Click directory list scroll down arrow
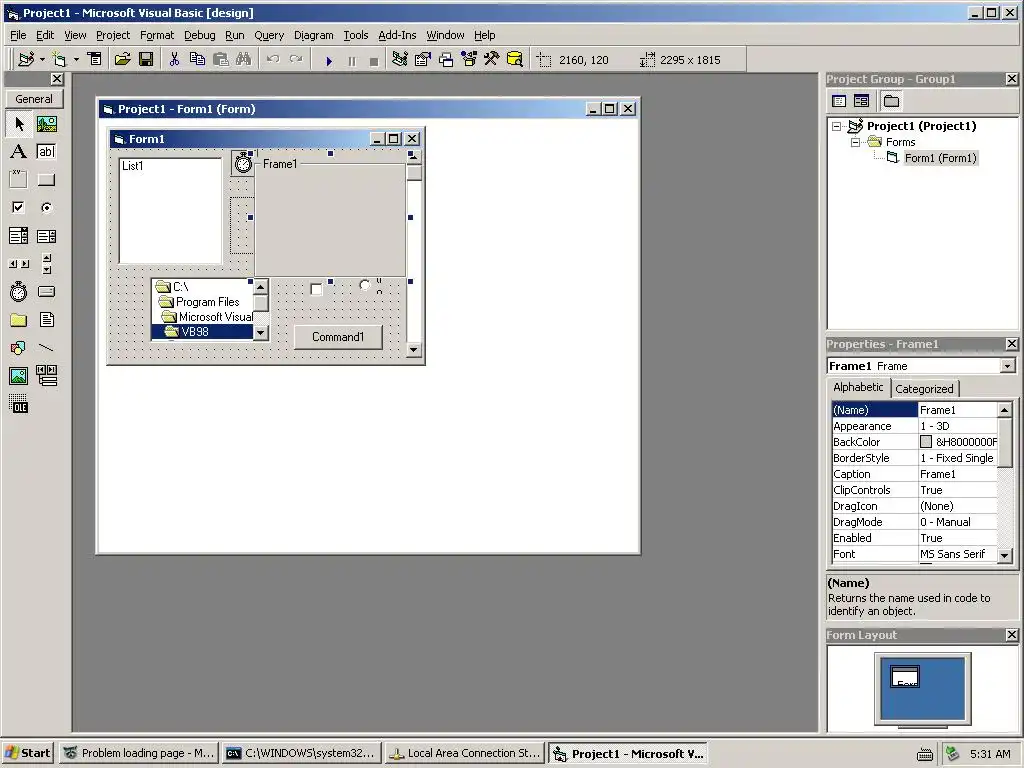Image resolution: width=1024 pixels, height=768 pixels. click(x=261, y=332)
